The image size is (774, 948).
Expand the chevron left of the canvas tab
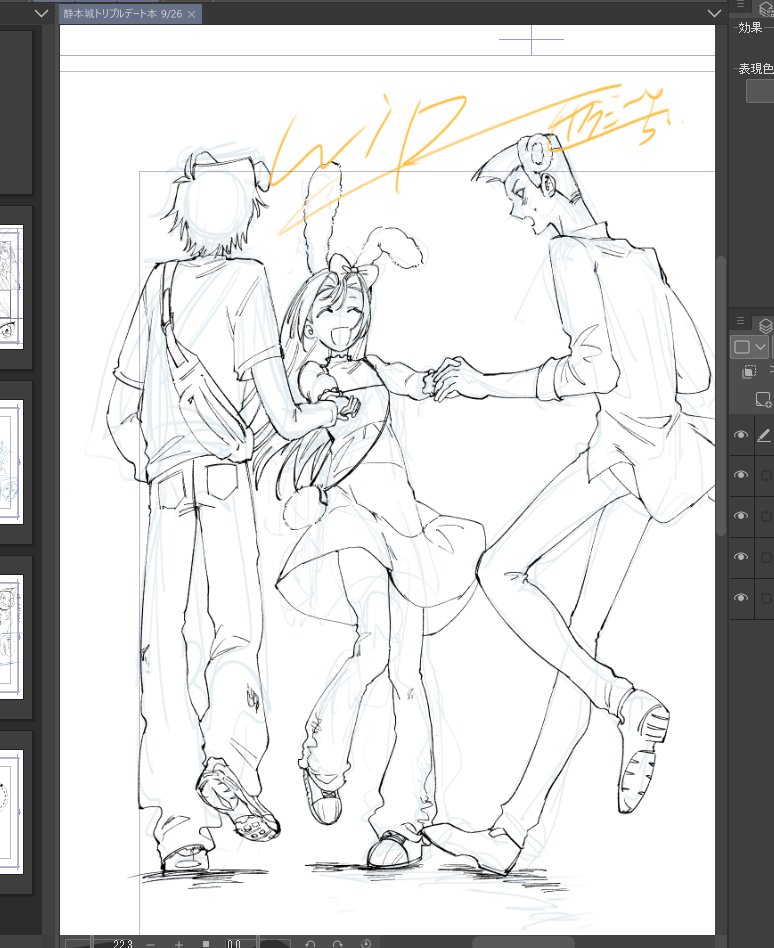[x=41, y=13]
